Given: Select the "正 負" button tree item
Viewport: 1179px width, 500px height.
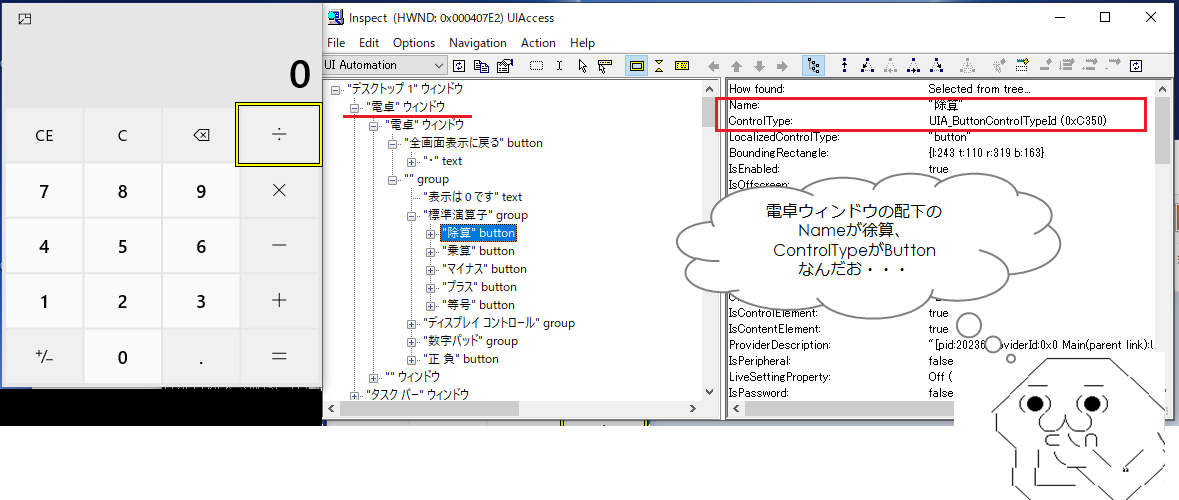Looking at the screenshot, I should [x=460, y=359].
